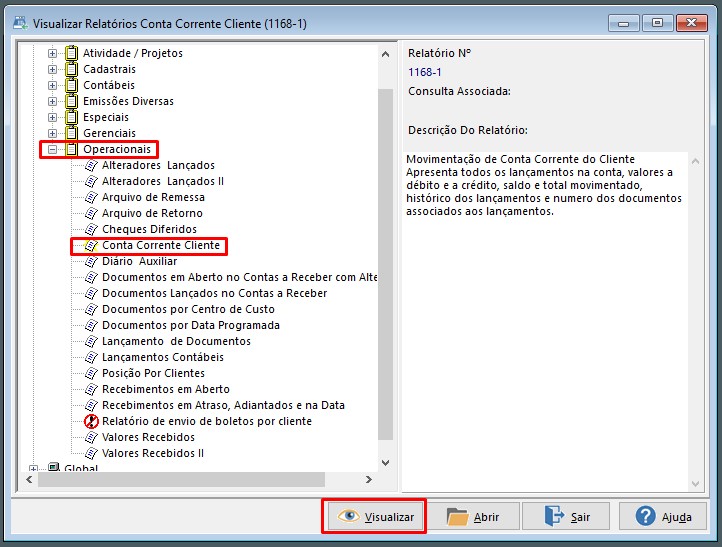Screen dimensions: 722x547
Task: Click the report number 1168-1
Action: (425, 72)
